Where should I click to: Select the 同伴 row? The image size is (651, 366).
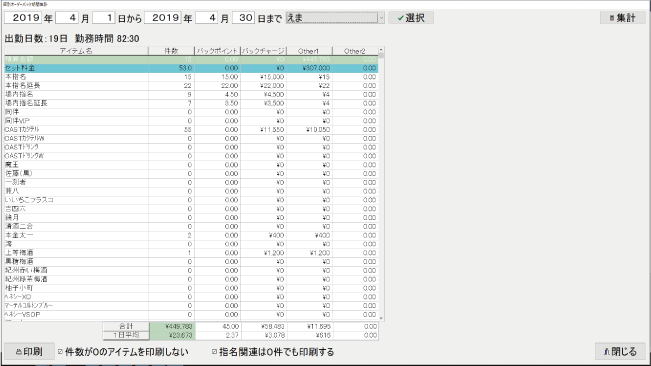(191, 112)
